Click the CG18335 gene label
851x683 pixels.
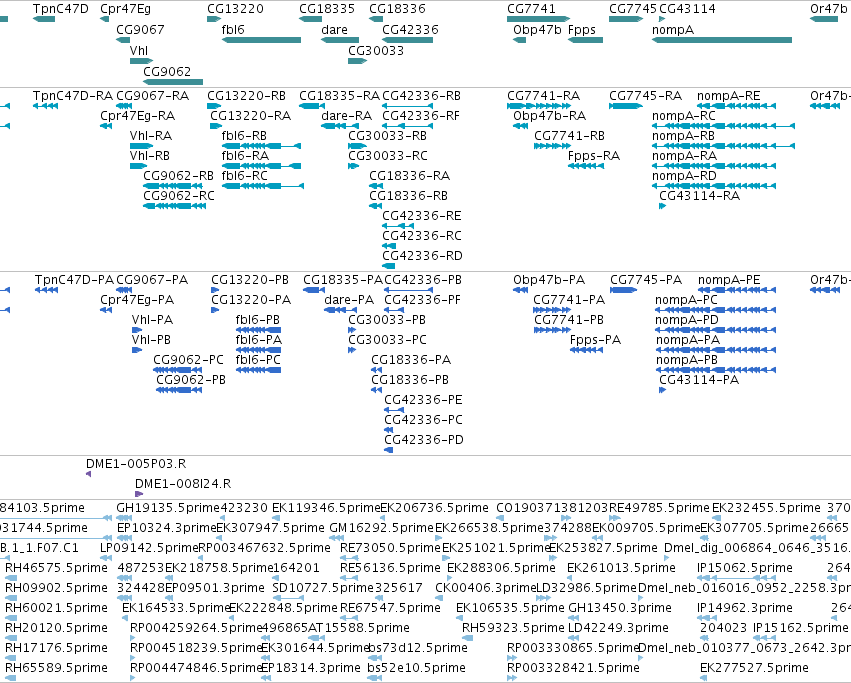(327, 9)
